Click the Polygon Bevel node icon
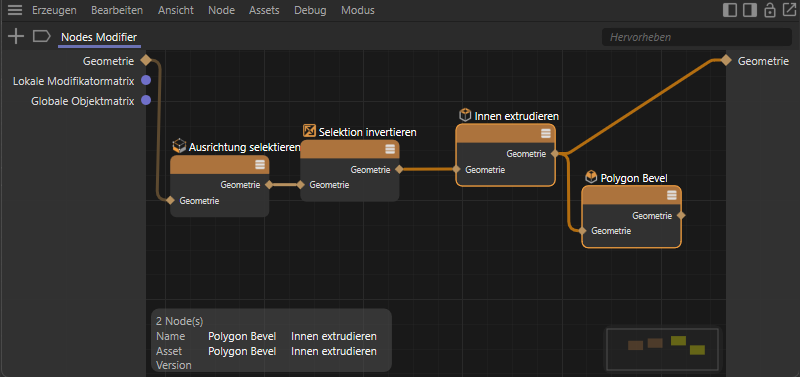Viewport: 800px width, 377px height. point(591,177)
